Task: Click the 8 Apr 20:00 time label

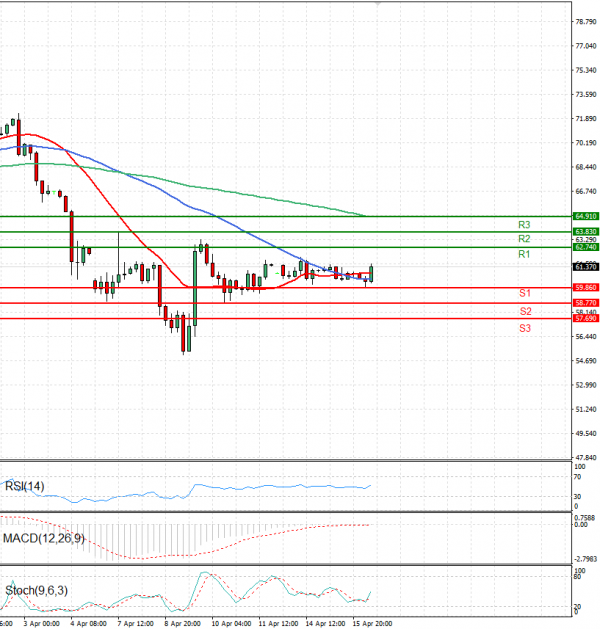Action: pyautogui.click(x=182, y=624)
